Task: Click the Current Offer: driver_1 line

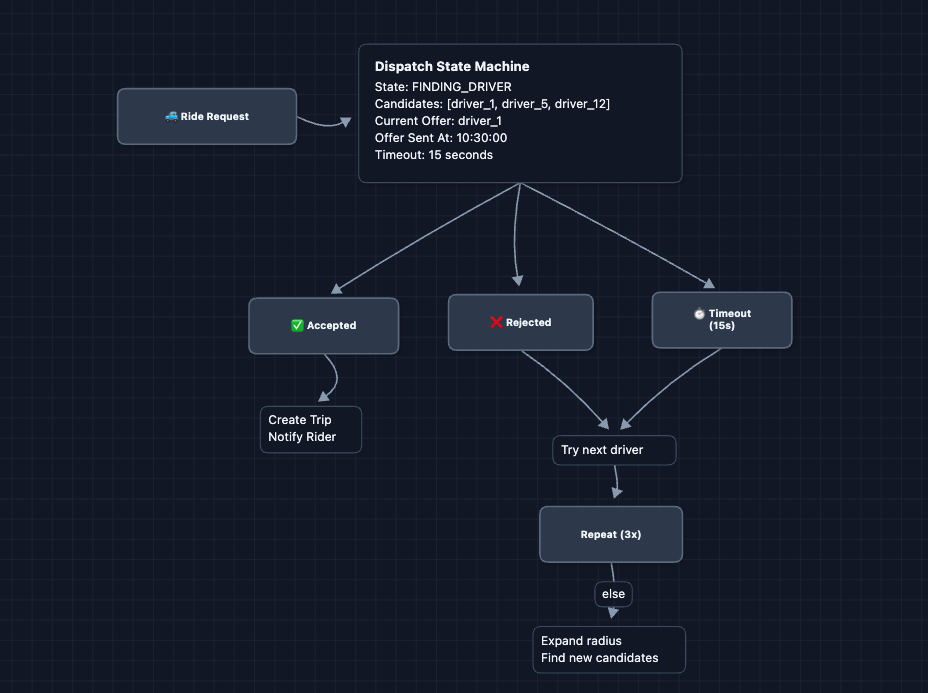Action: [438, 121]
